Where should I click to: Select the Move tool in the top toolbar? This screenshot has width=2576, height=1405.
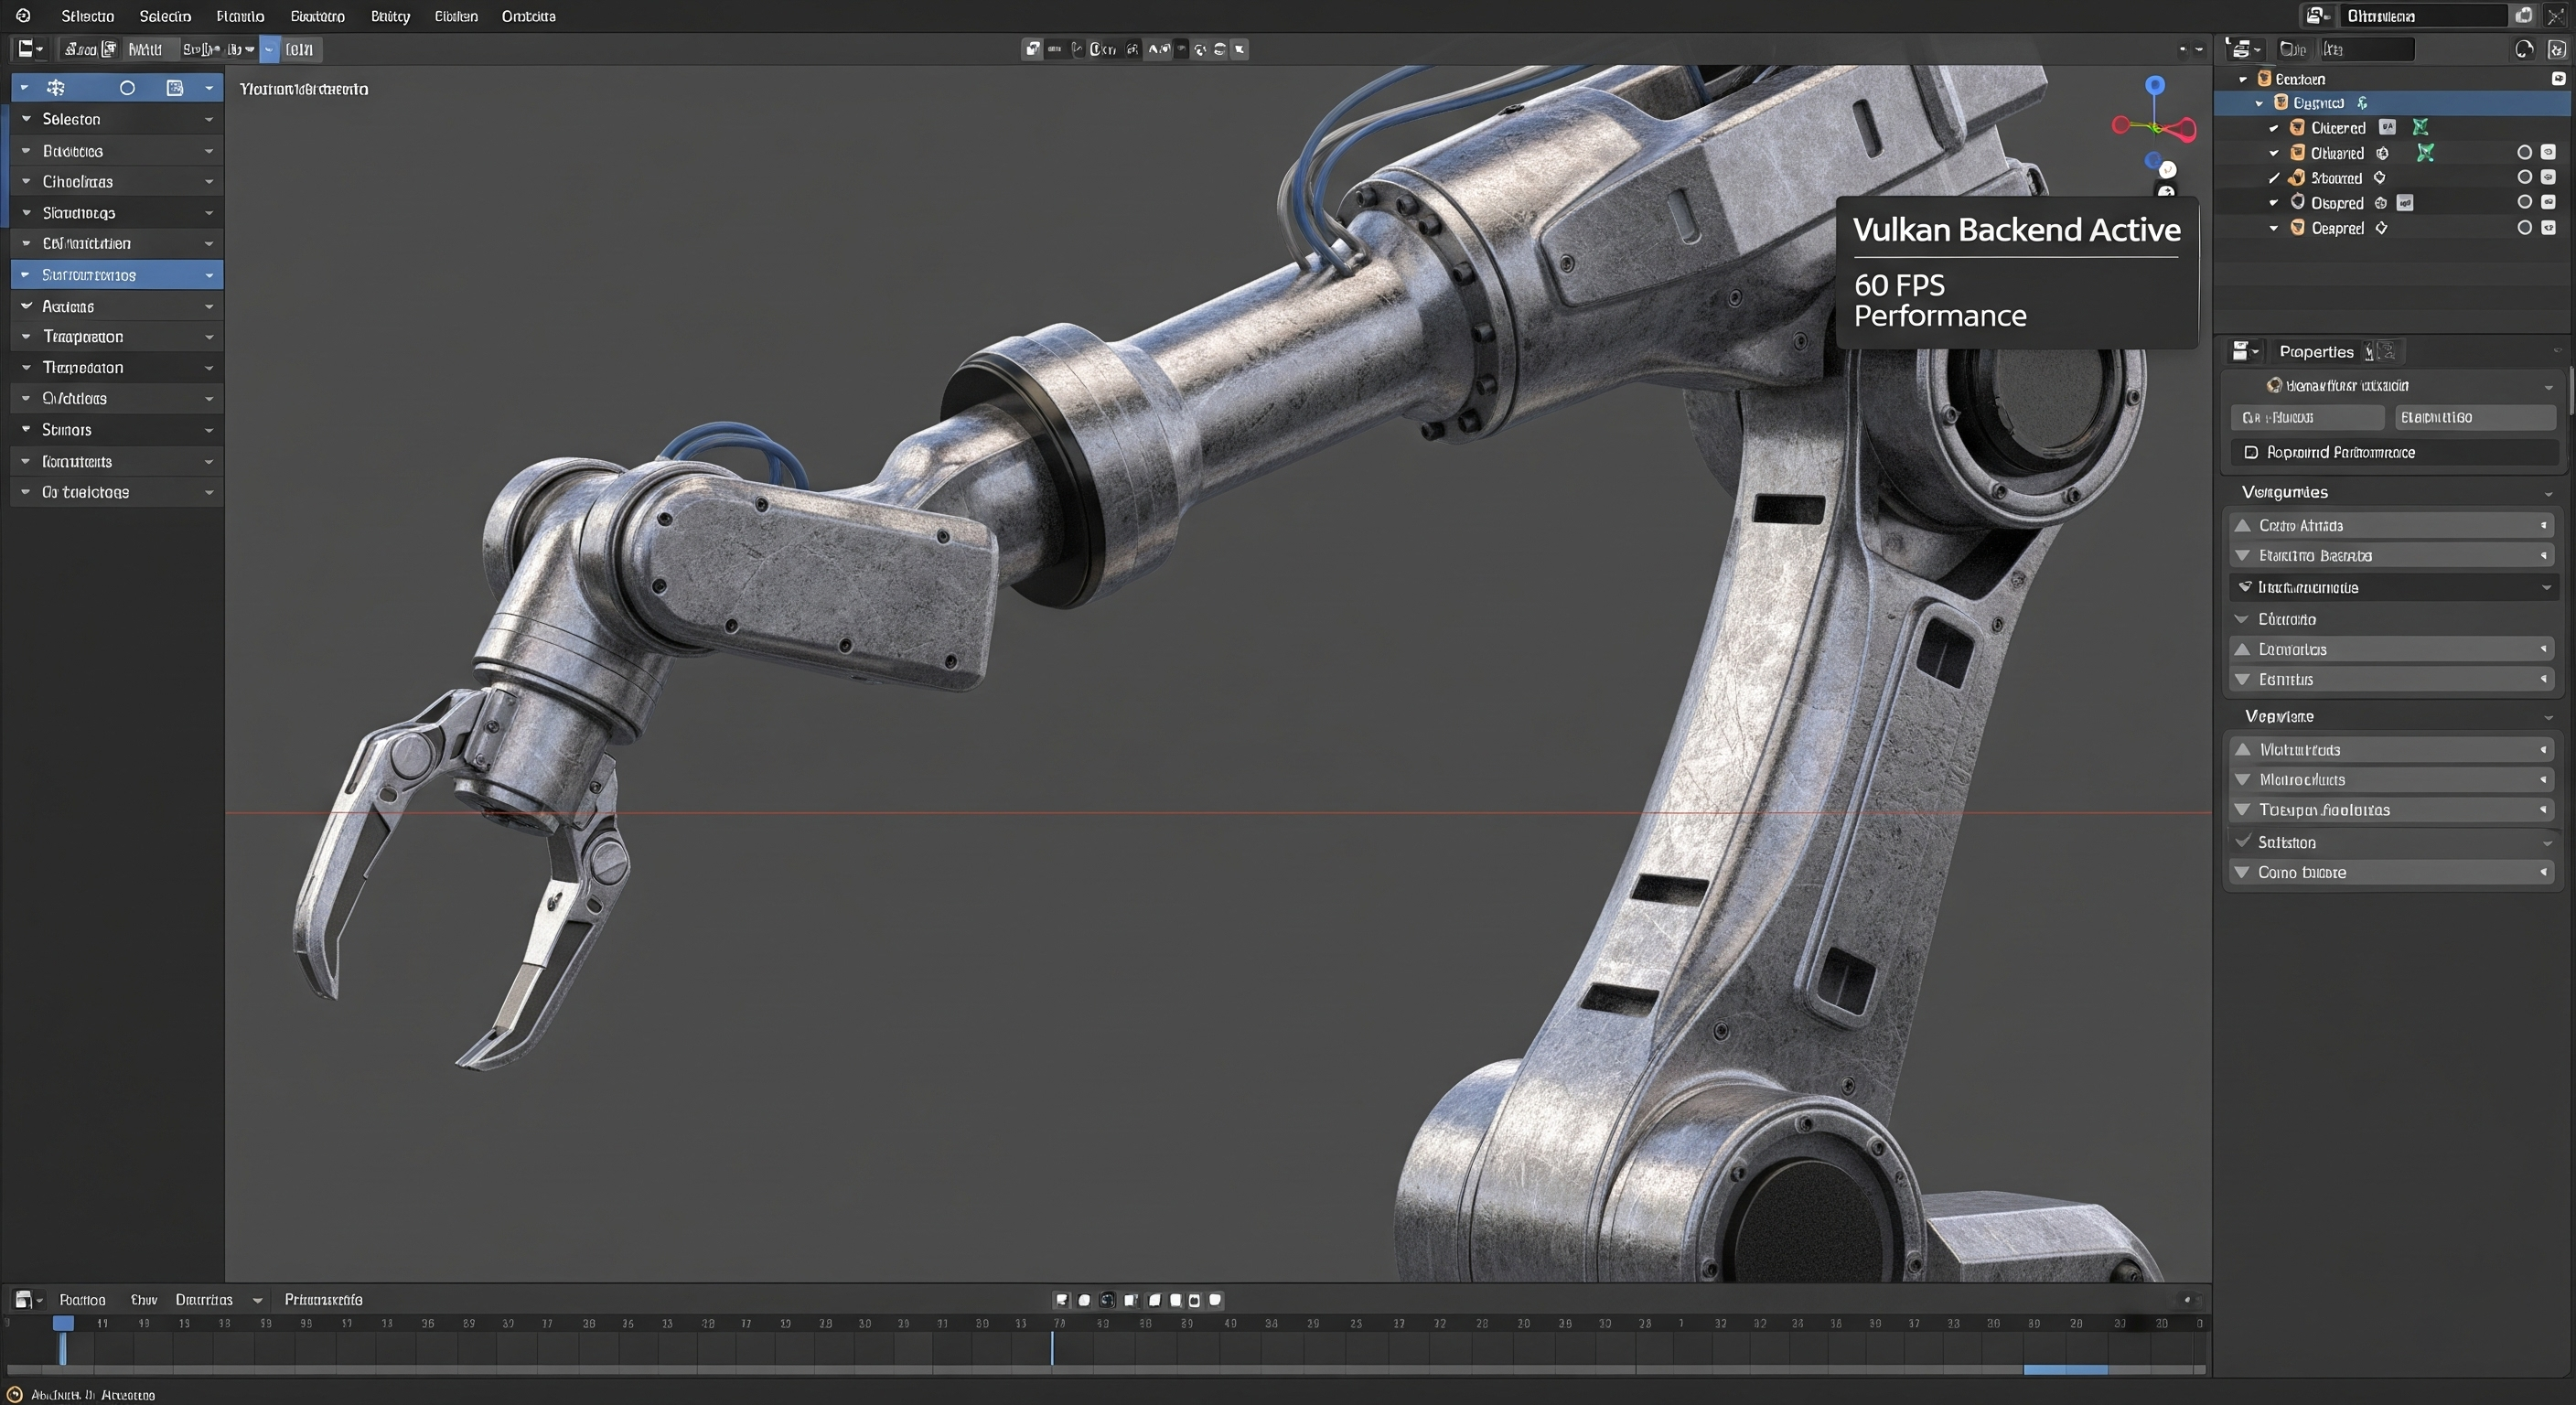click(x=55, y=88)
